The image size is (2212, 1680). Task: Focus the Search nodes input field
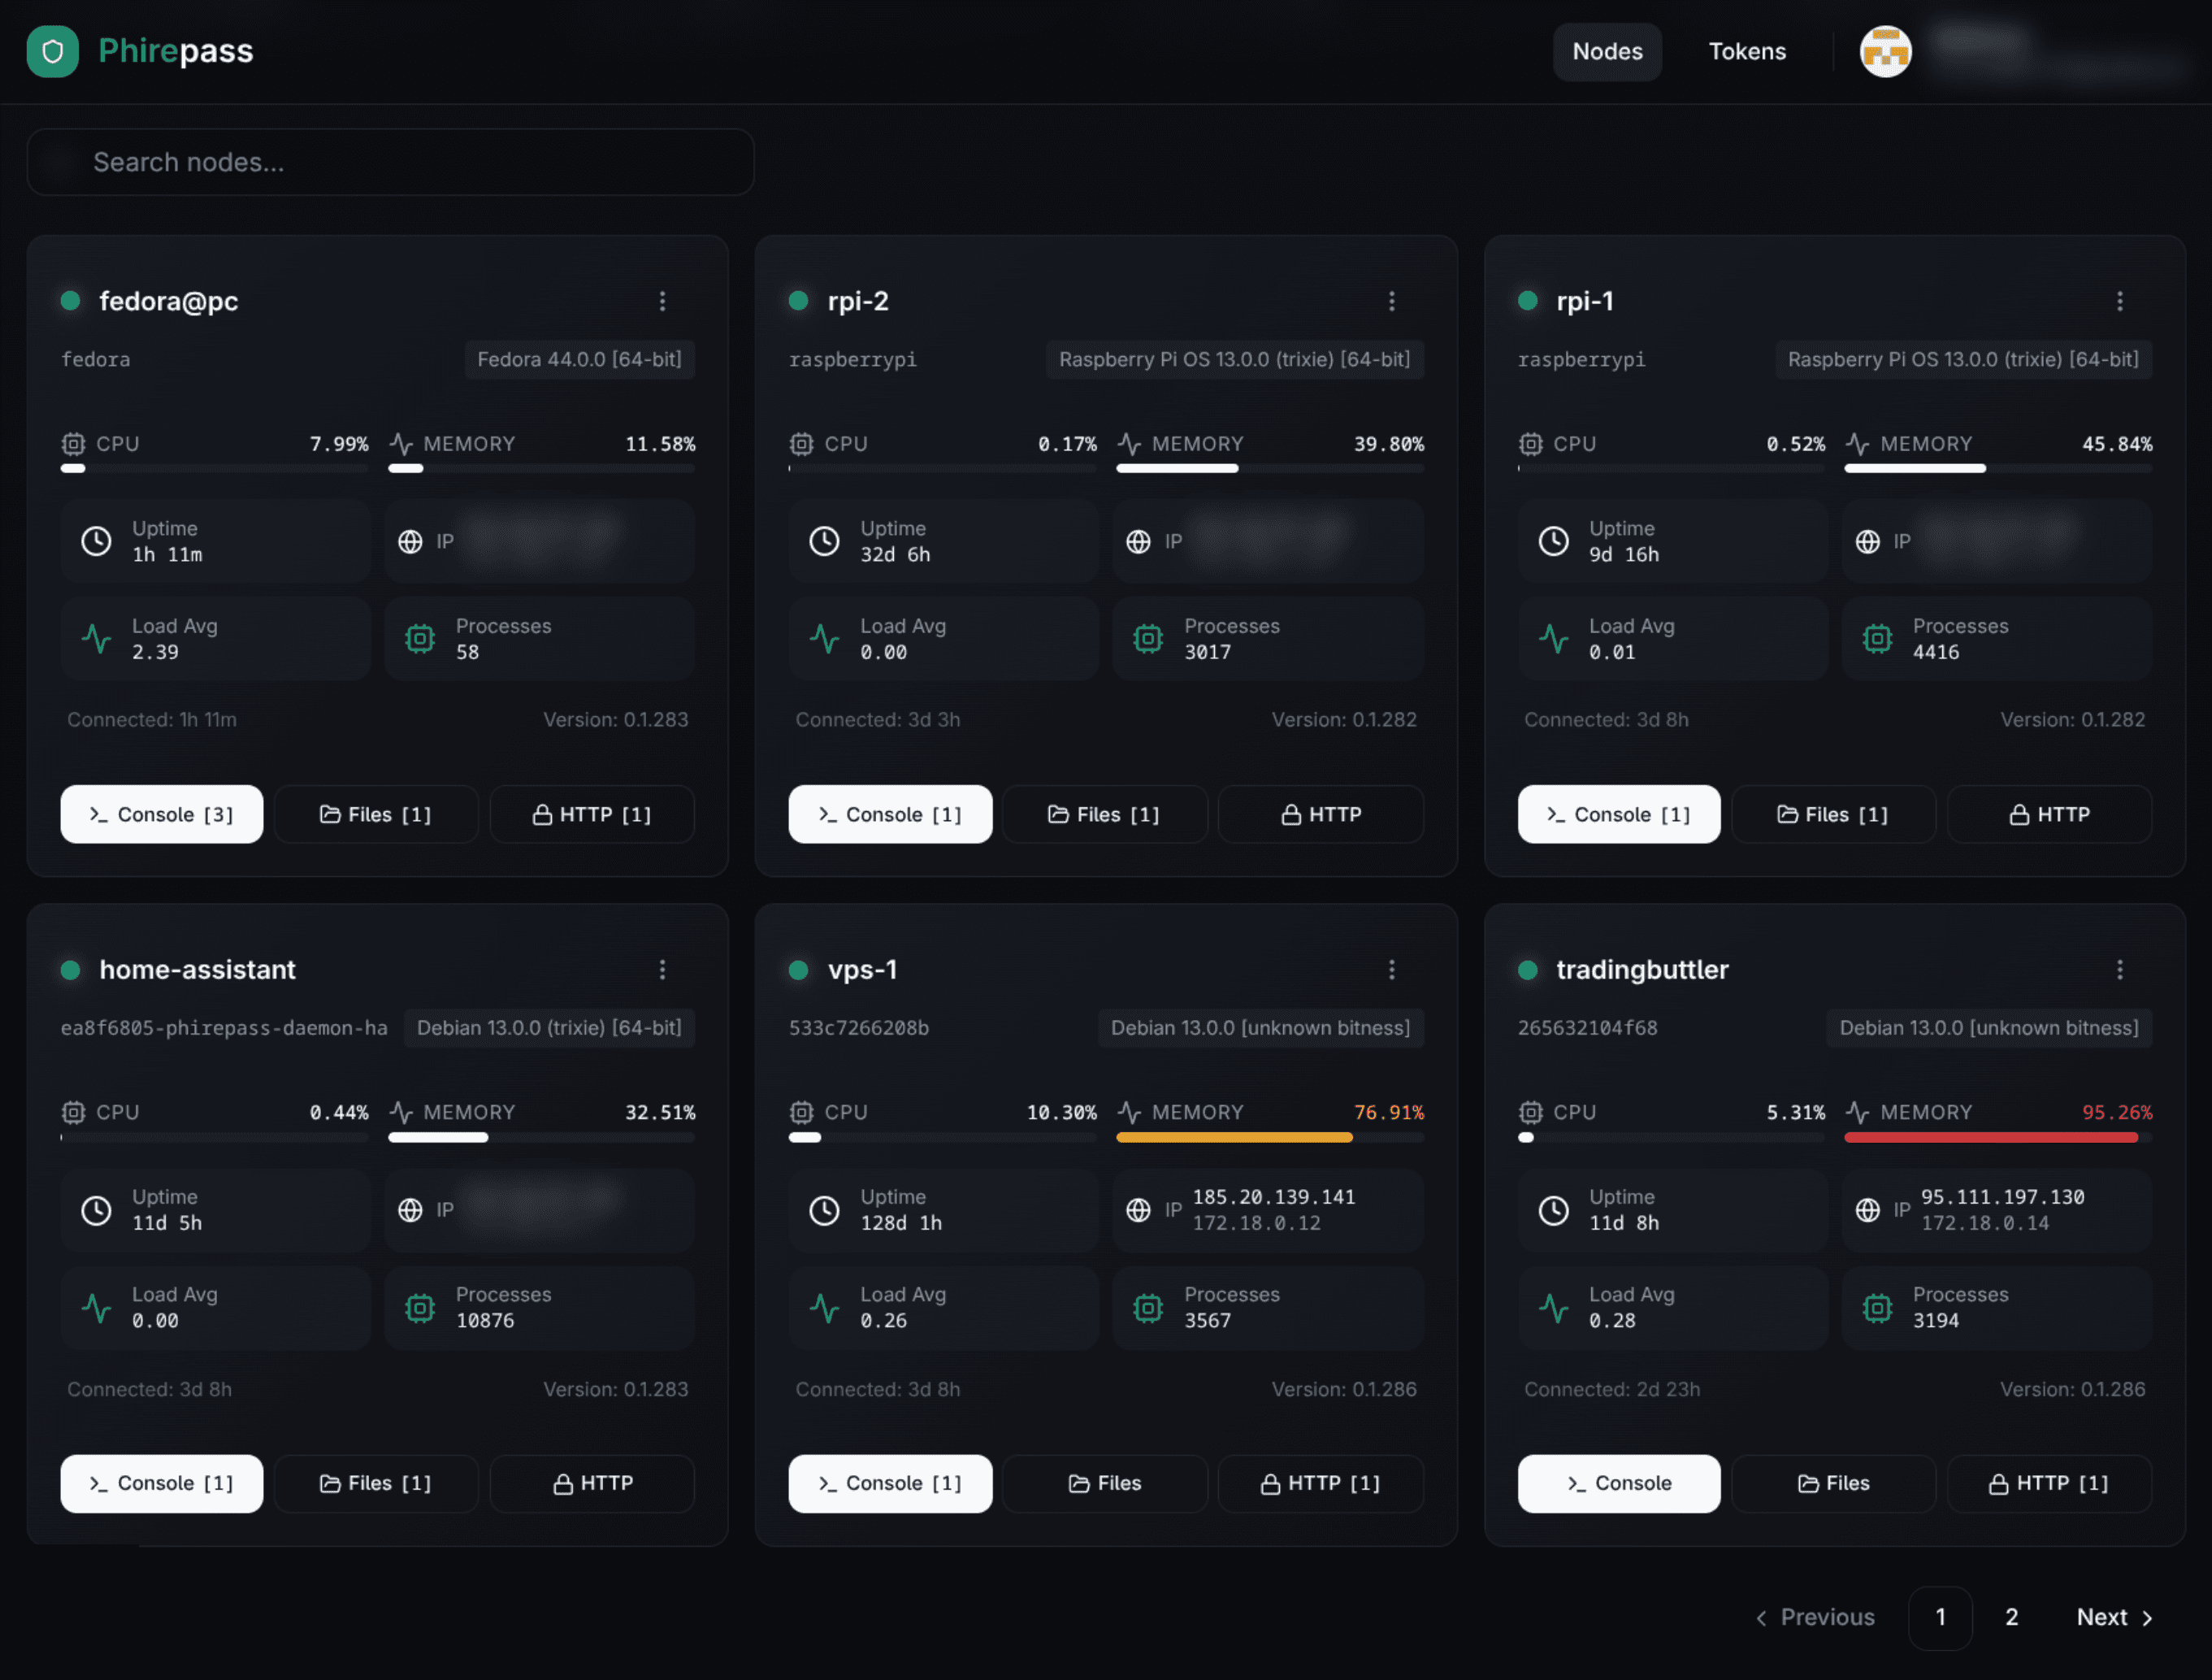[x=390, y=162]
